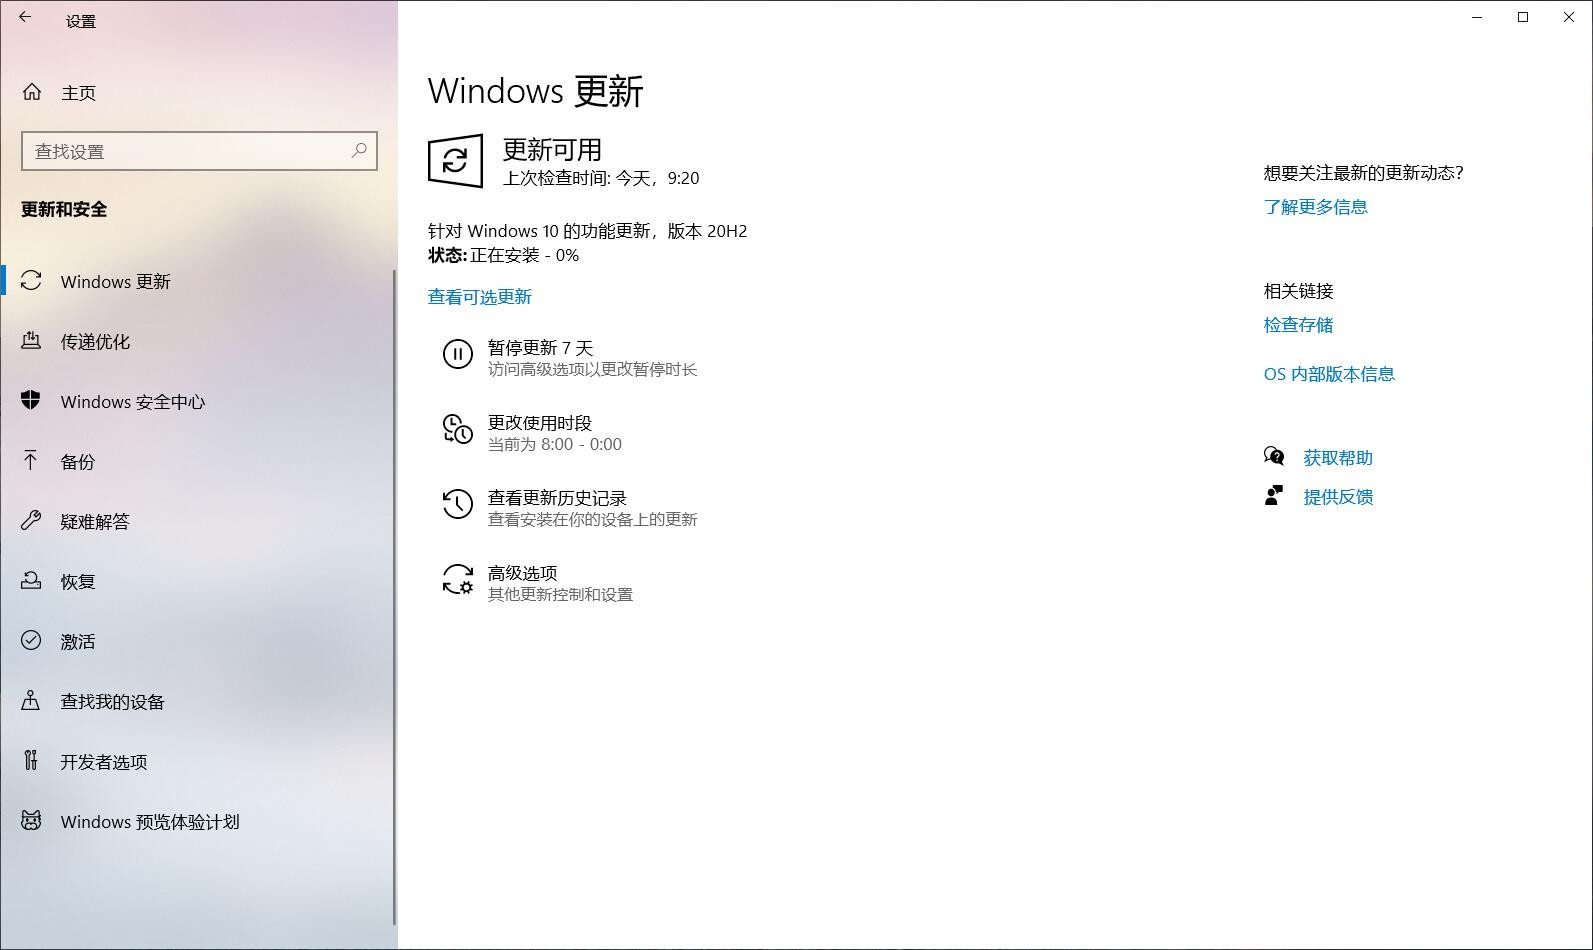Click the sidebar vertical scrollbar
1593x950 pixels.
pyautogui.click(x=394, y=597)
